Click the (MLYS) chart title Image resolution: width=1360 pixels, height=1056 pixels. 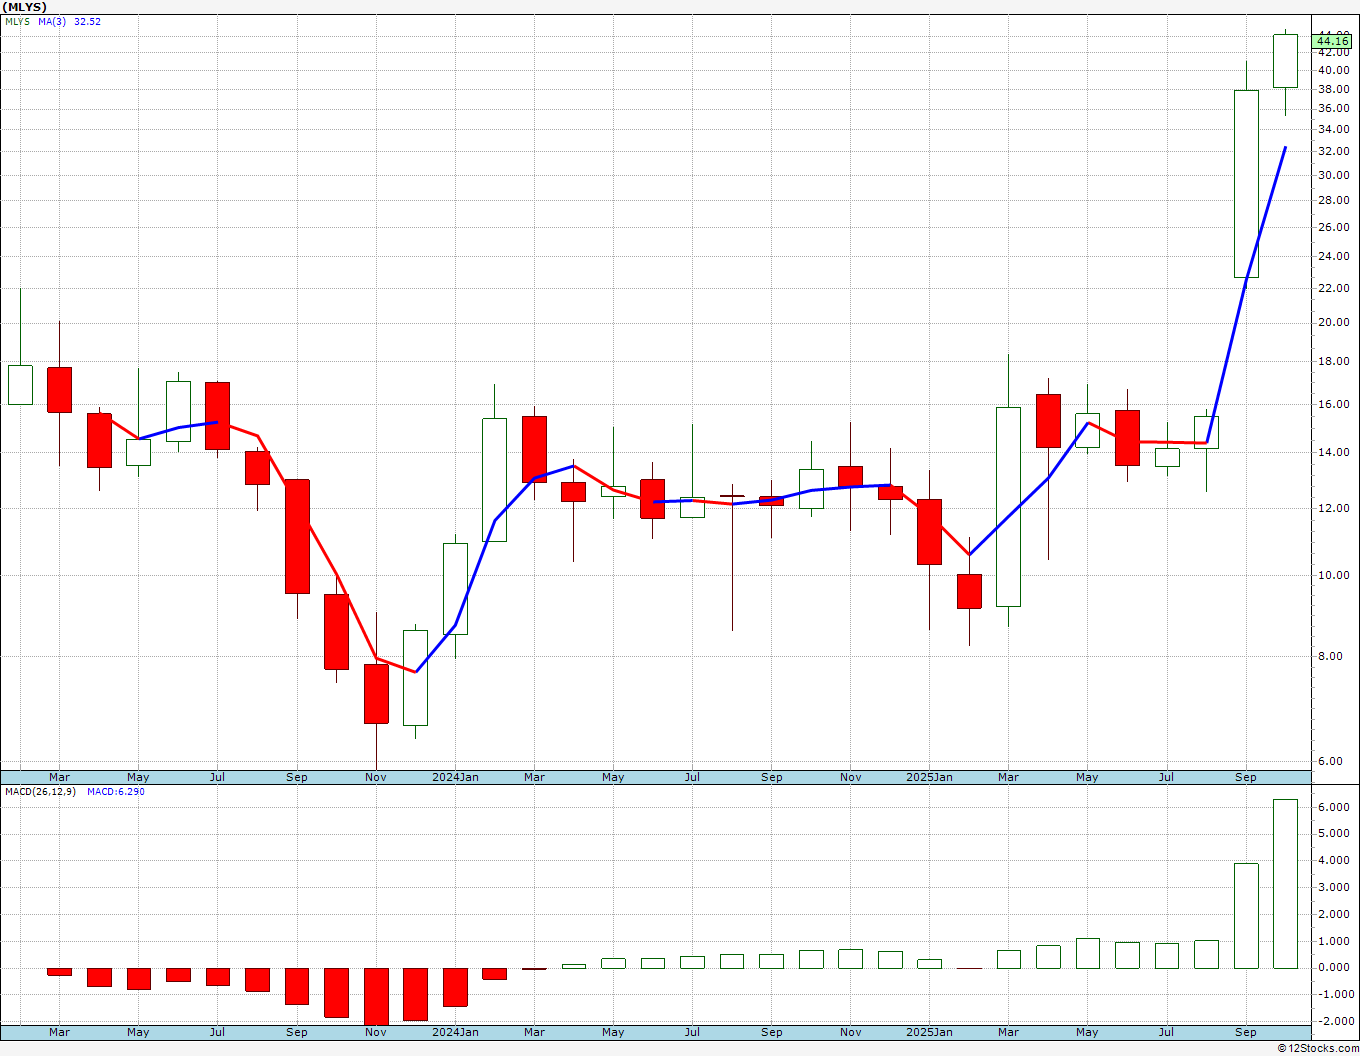[25, 7]
